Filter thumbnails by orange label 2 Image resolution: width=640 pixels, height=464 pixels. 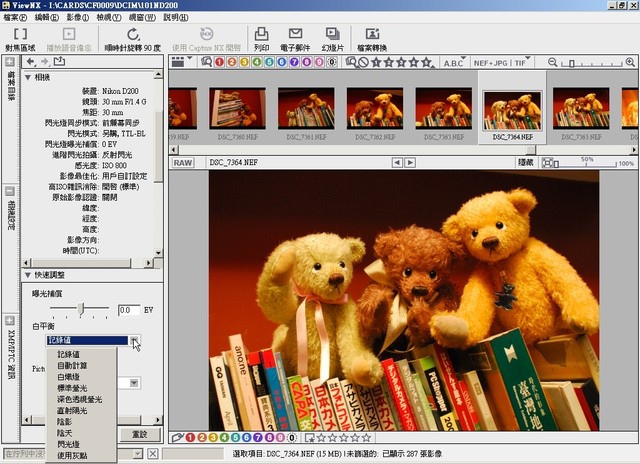(x=232, y=62)
